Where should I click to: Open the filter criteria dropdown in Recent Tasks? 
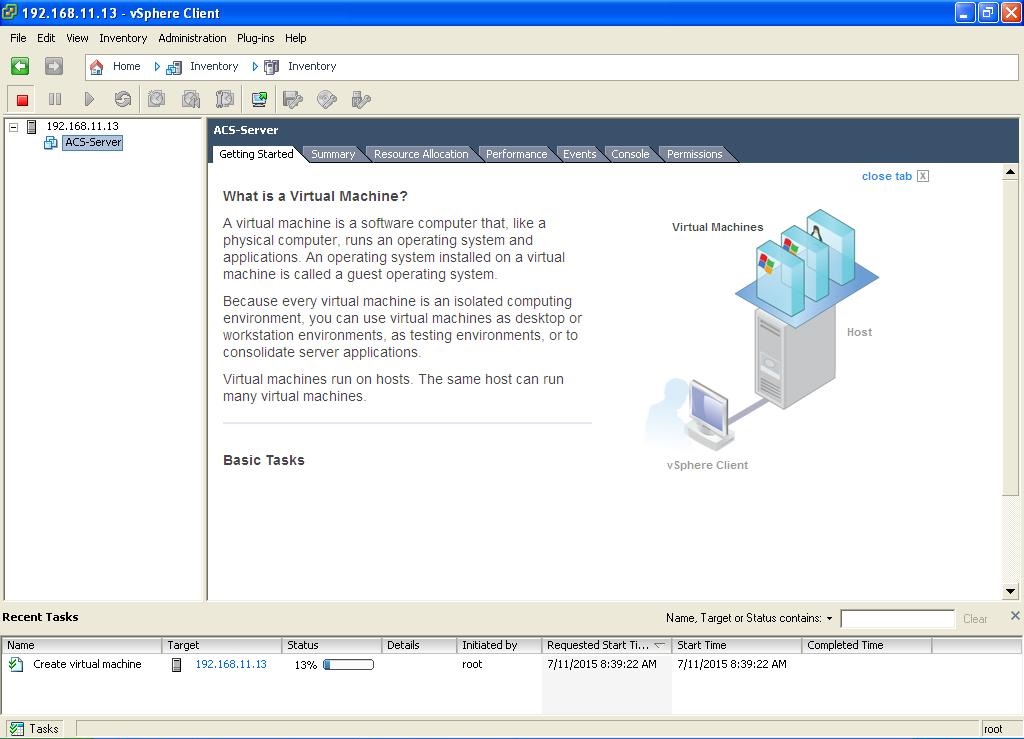click(x=829, y=619)
